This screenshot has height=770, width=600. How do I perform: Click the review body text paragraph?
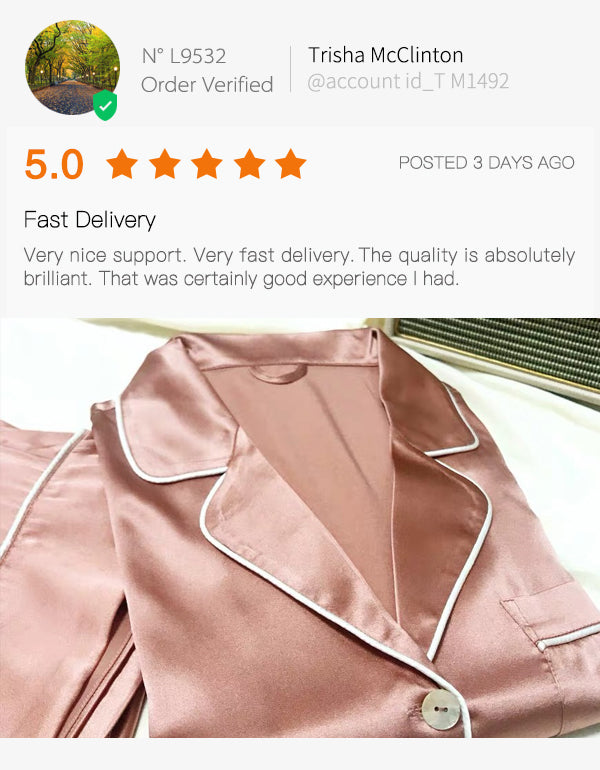(299, 267)
